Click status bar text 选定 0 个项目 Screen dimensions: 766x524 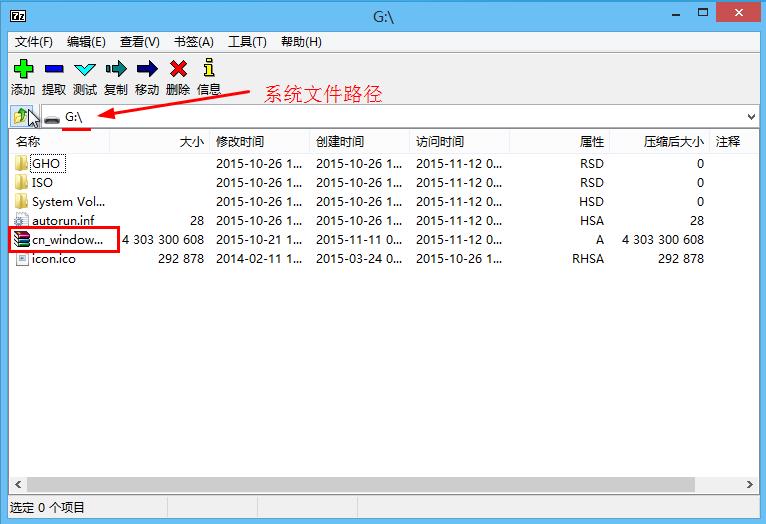47,507
